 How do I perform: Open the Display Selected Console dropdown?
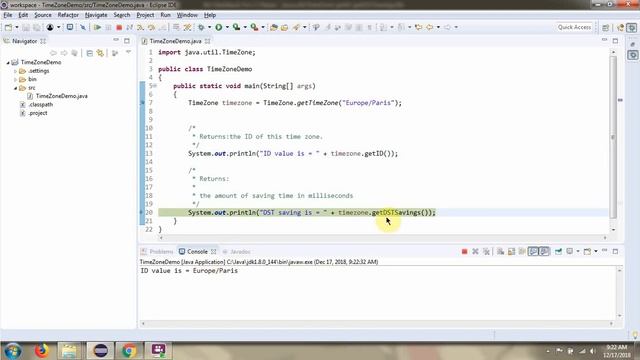point(578,251)
